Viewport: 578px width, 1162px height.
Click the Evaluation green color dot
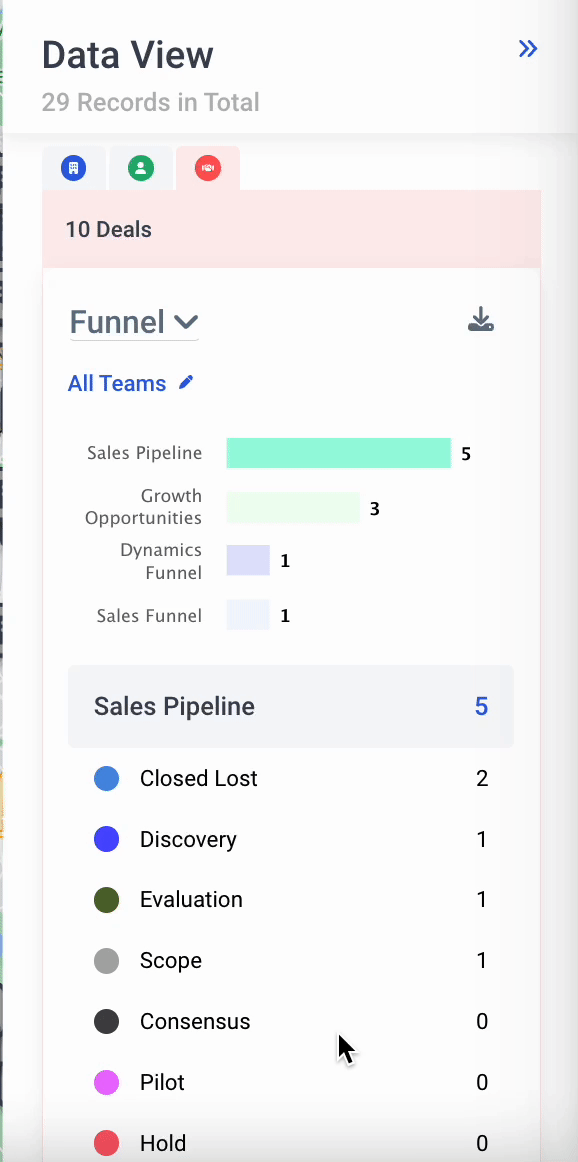(107, 900)
